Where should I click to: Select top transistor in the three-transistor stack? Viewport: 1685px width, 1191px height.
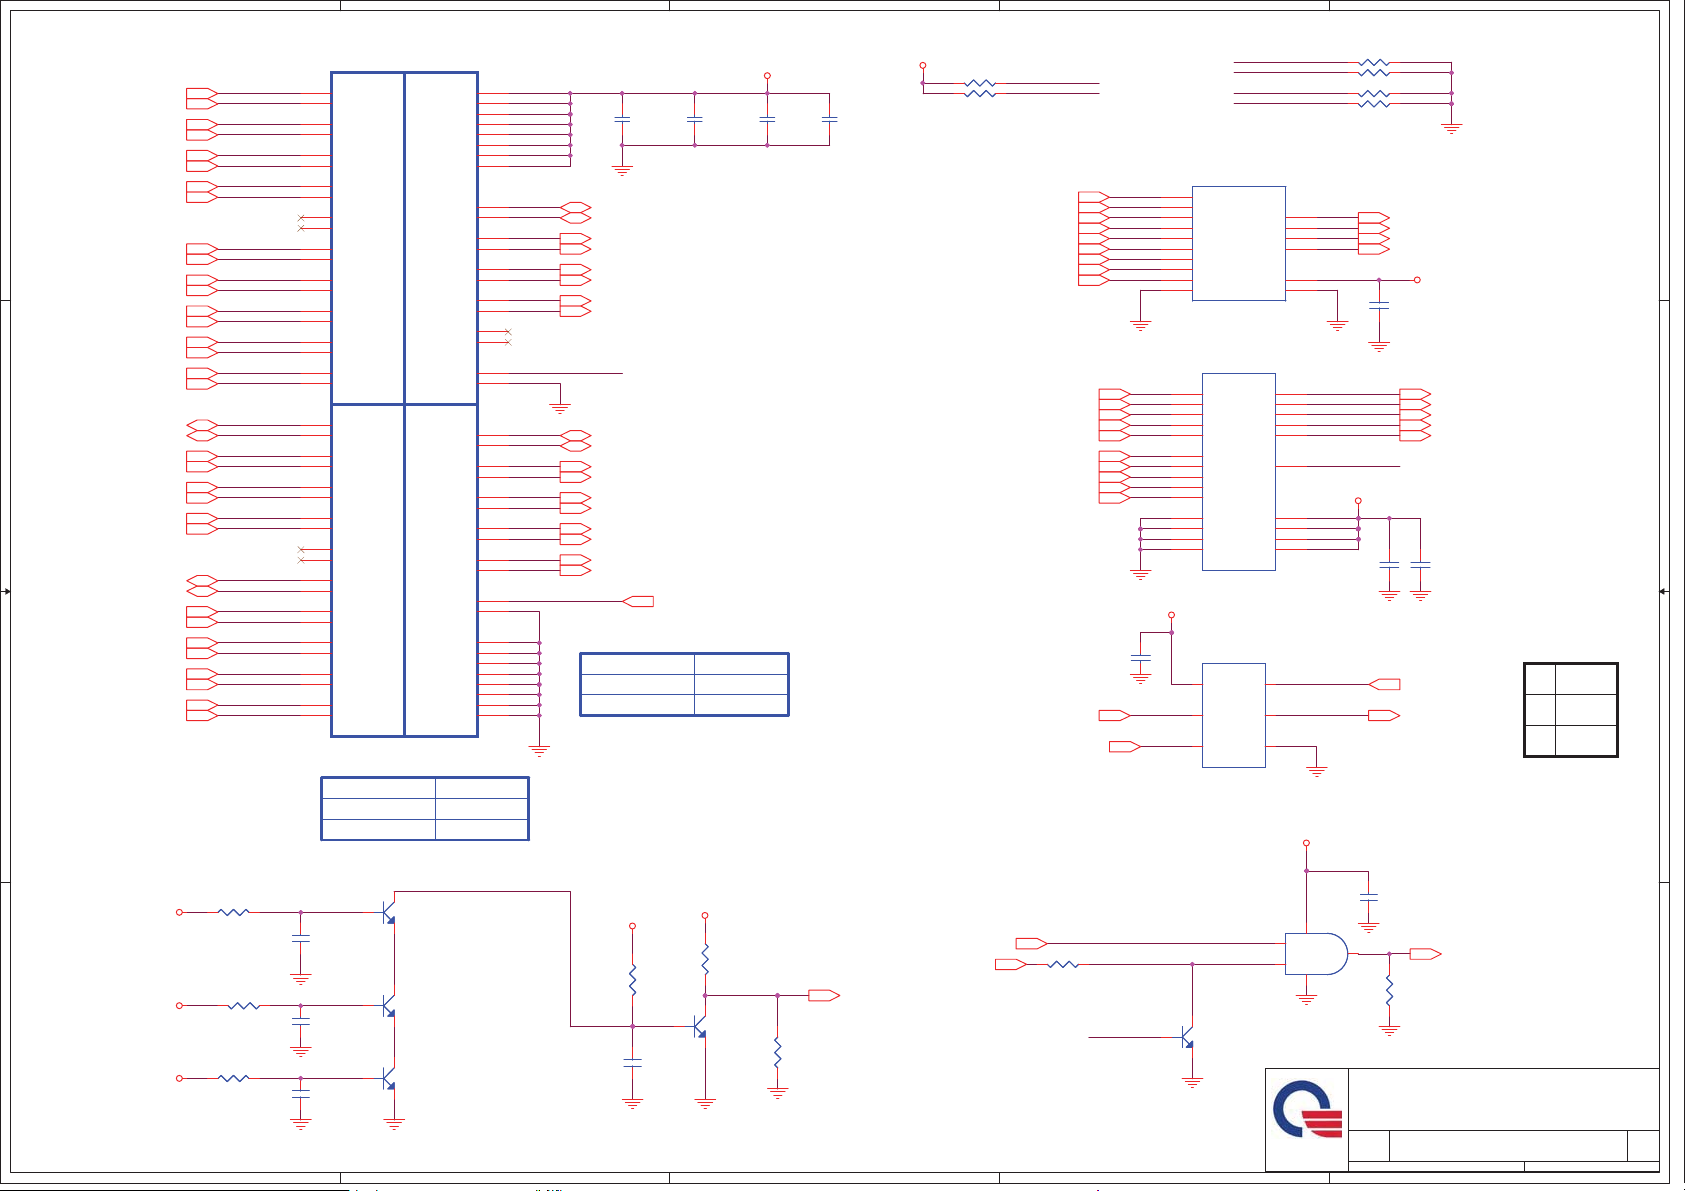click(x=389, y=913)
